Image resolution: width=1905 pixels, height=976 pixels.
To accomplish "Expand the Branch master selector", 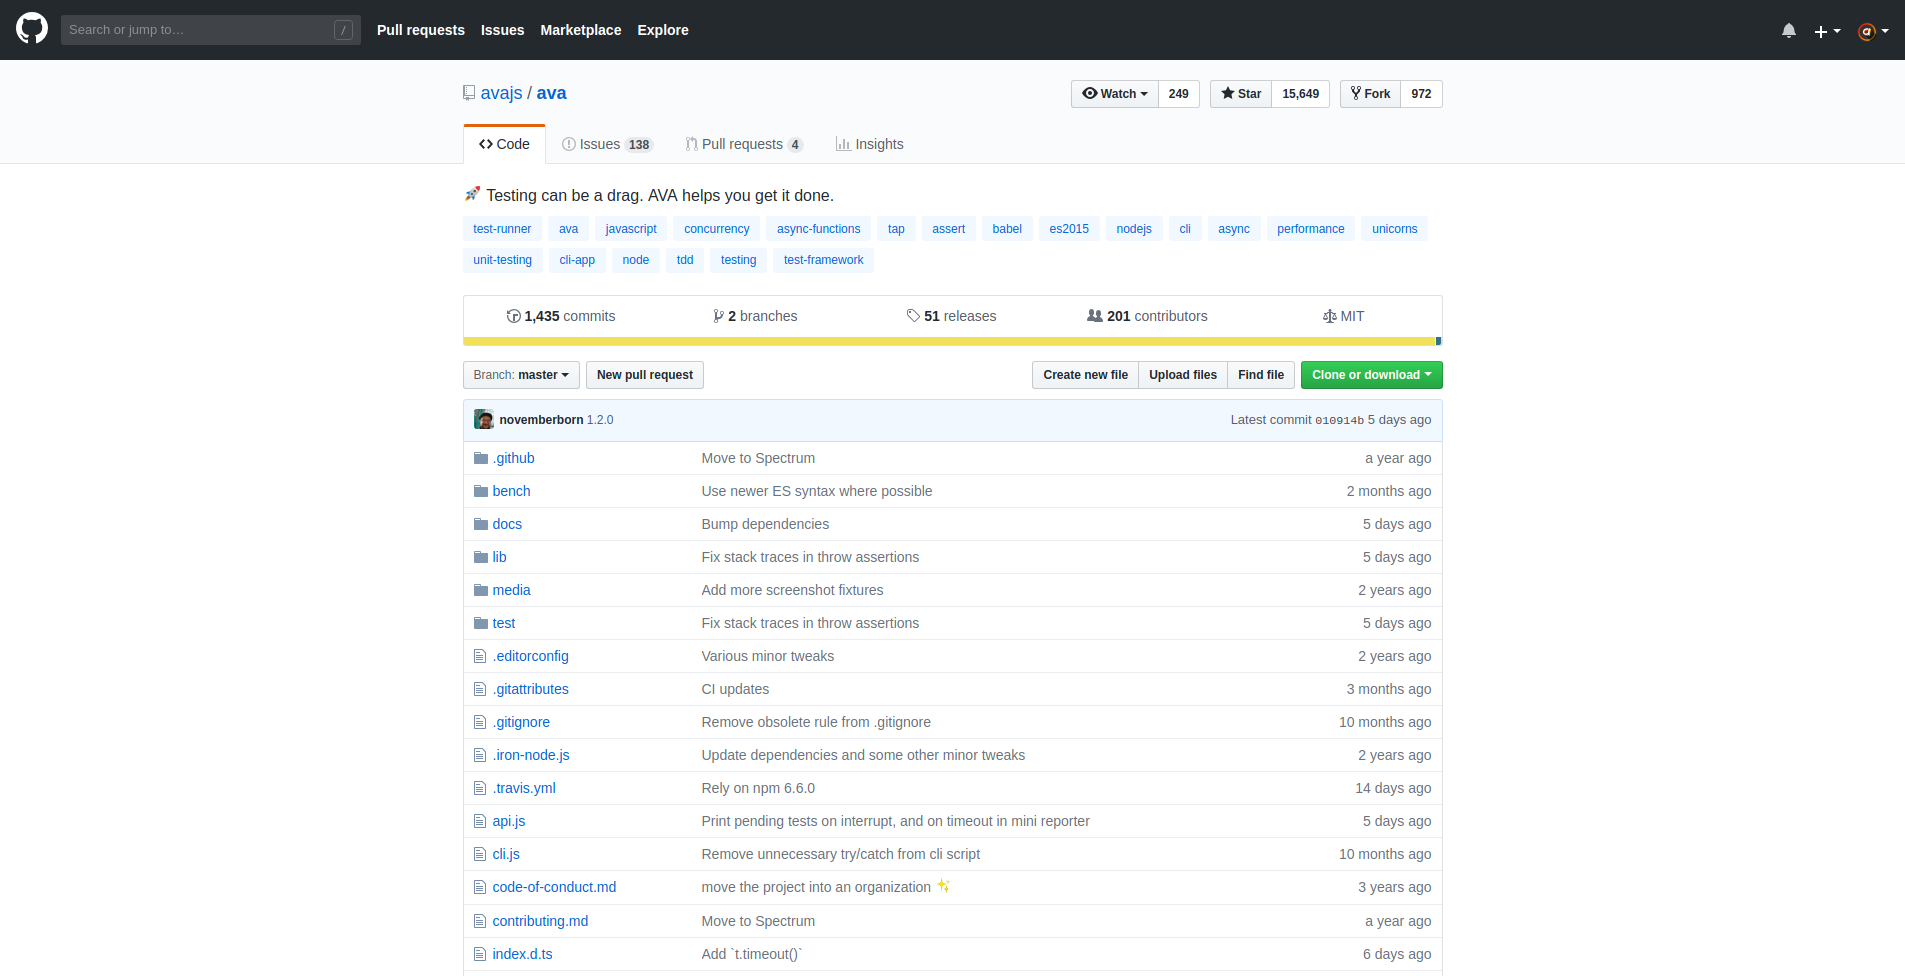I will tap(521, 375).
